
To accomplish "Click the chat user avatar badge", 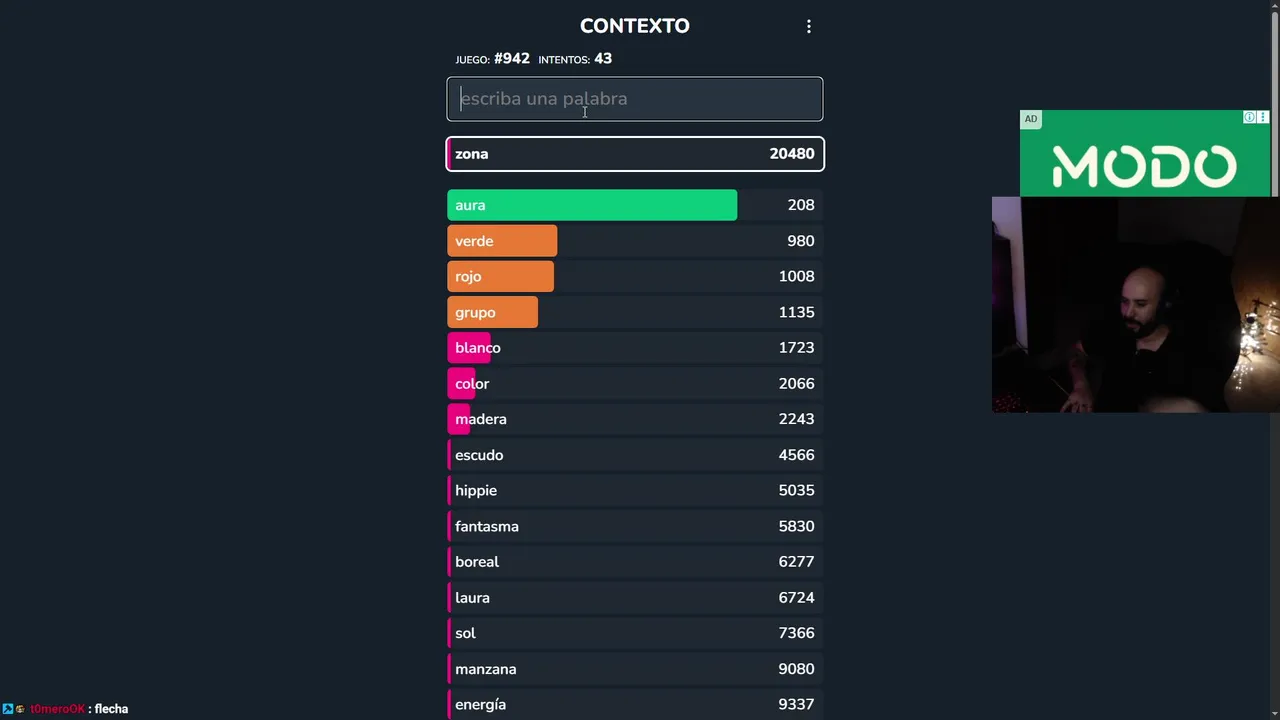I will click(x=20, y=709).
